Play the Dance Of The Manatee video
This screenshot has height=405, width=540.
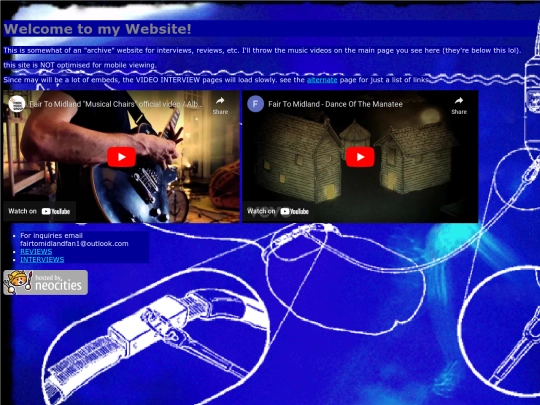pos(360,157)
